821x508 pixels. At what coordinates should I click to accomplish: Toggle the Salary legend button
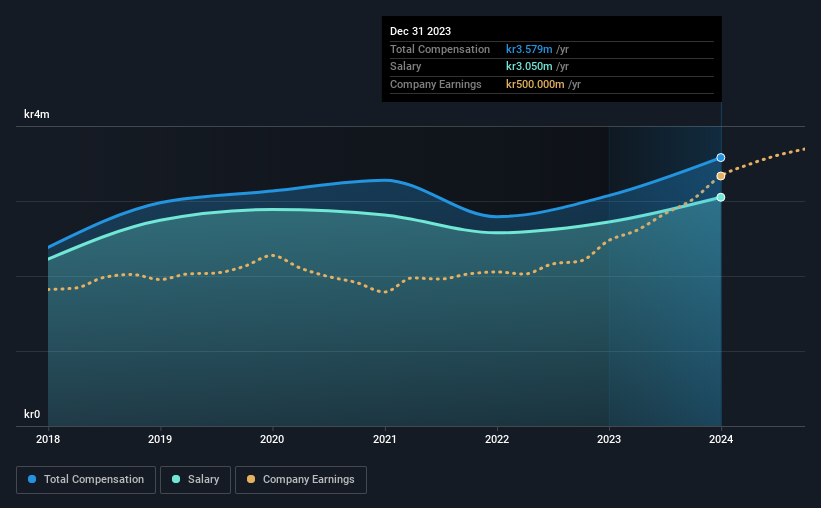pos(195,480)
